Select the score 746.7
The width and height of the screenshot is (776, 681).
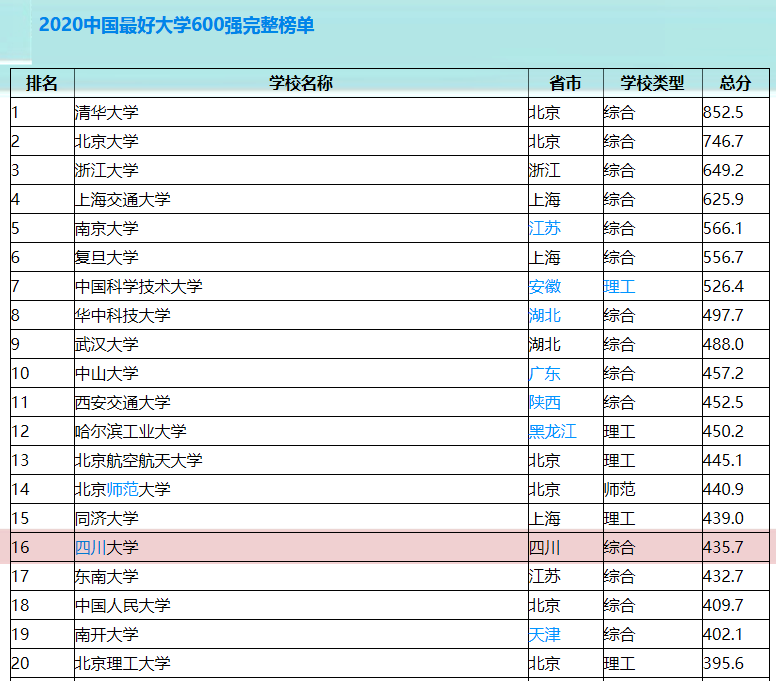click(x=723, y=142)
